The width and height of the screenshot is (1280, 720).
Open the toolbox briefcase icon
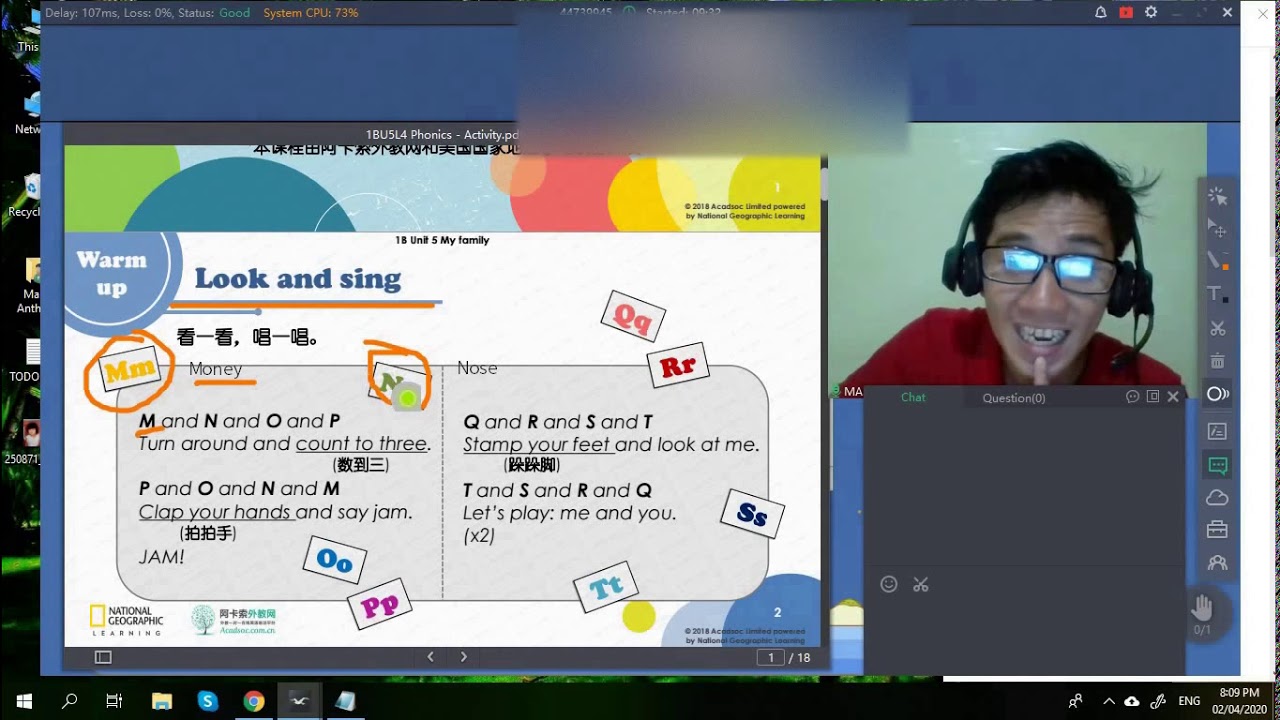(x=1217, y=530)
